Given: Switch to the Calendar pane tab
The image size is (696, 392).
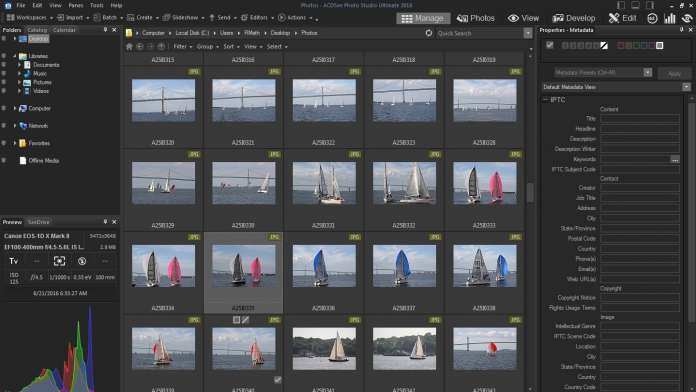Looking at the screenshot, I should pyautogui.click(x=64, y=30).
